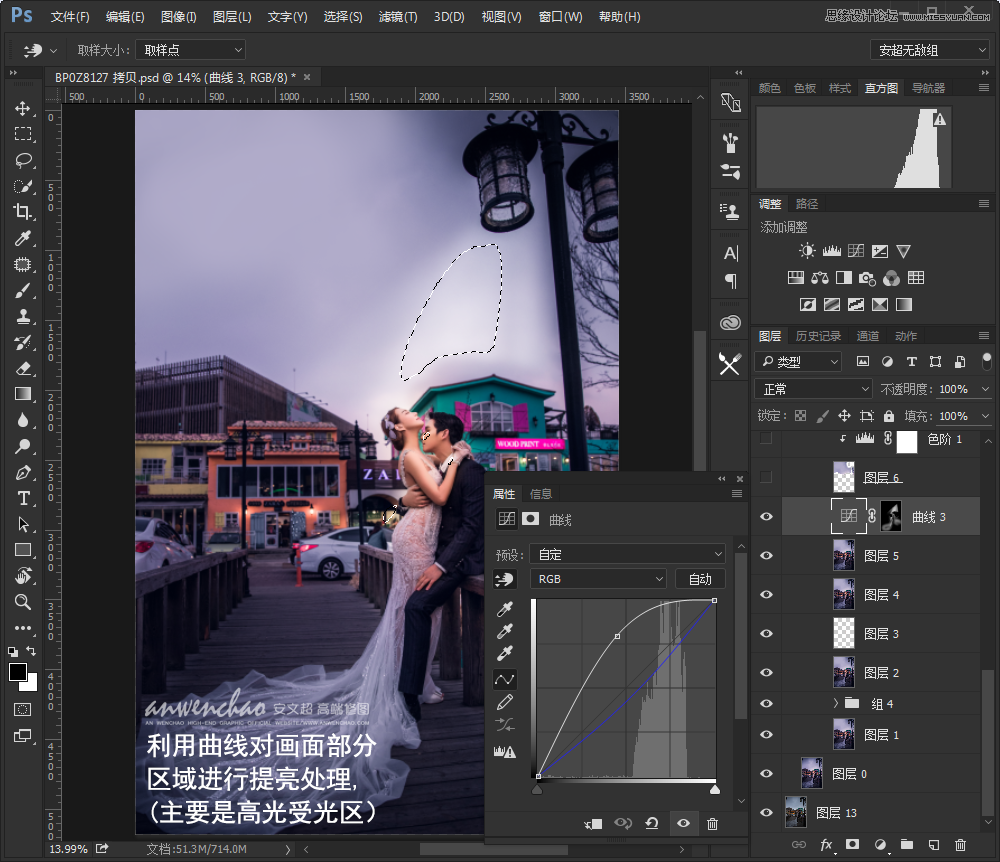Hide the 组 4 group

coord(766,703)
